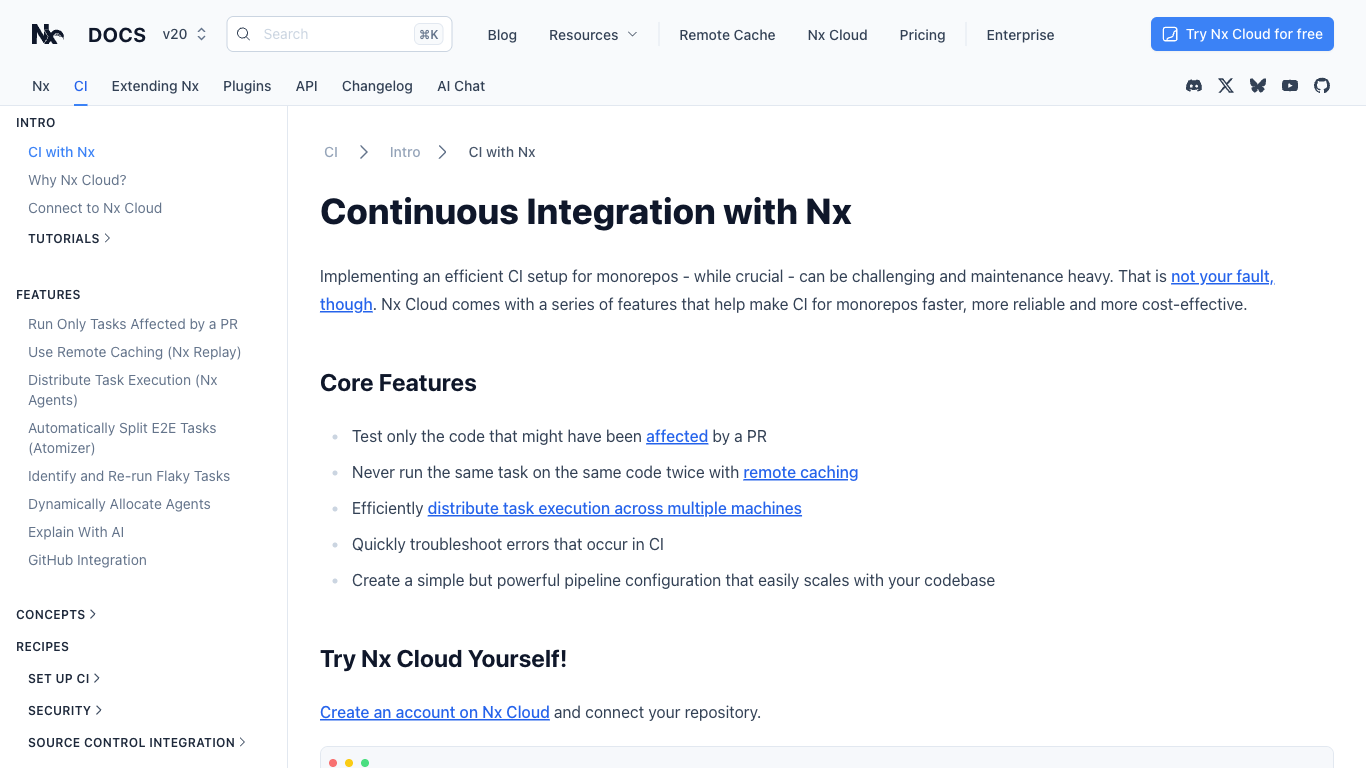
Task: Follow the 'not your fault, though' link
Action: 1222,276
